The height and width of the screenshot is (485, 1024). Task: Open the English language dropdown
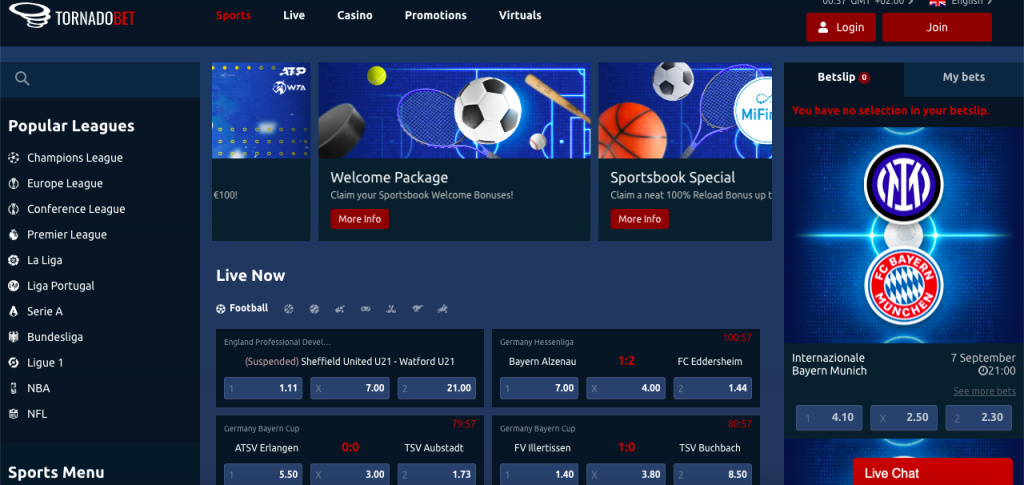point(960,3)
